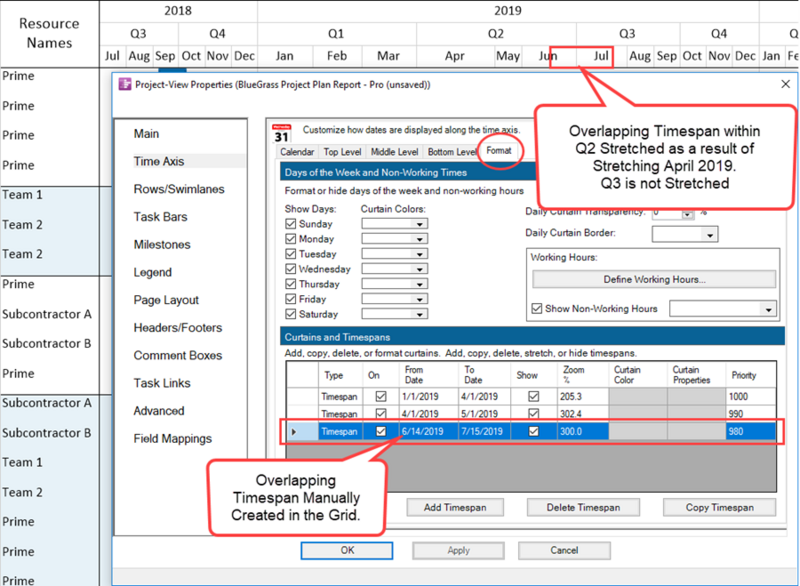Image resolution: width=800 pixels, height=586 pixels.
Task: Toggle the Friday show day checkbox
Action: [291, 299]
